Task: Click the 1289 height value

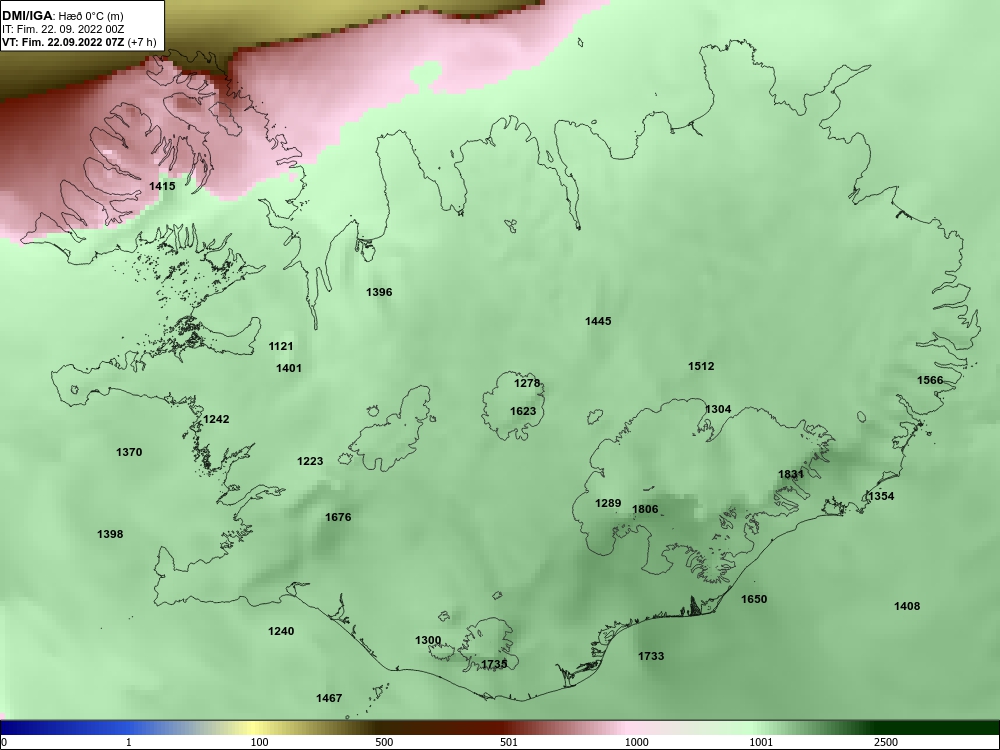Action: pyautogui.click(x=608, y=503)
